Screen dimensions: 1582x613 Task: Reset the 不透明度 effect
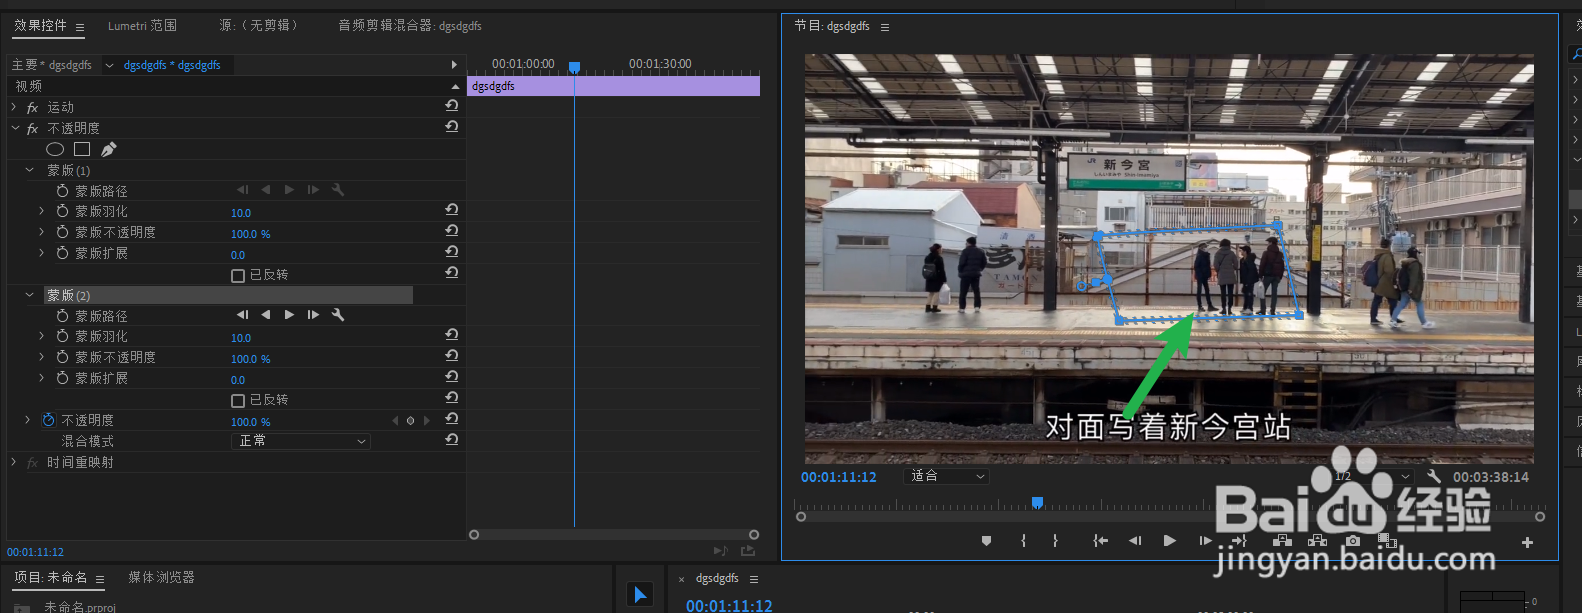pyautogui.click(x=452, y=127)
